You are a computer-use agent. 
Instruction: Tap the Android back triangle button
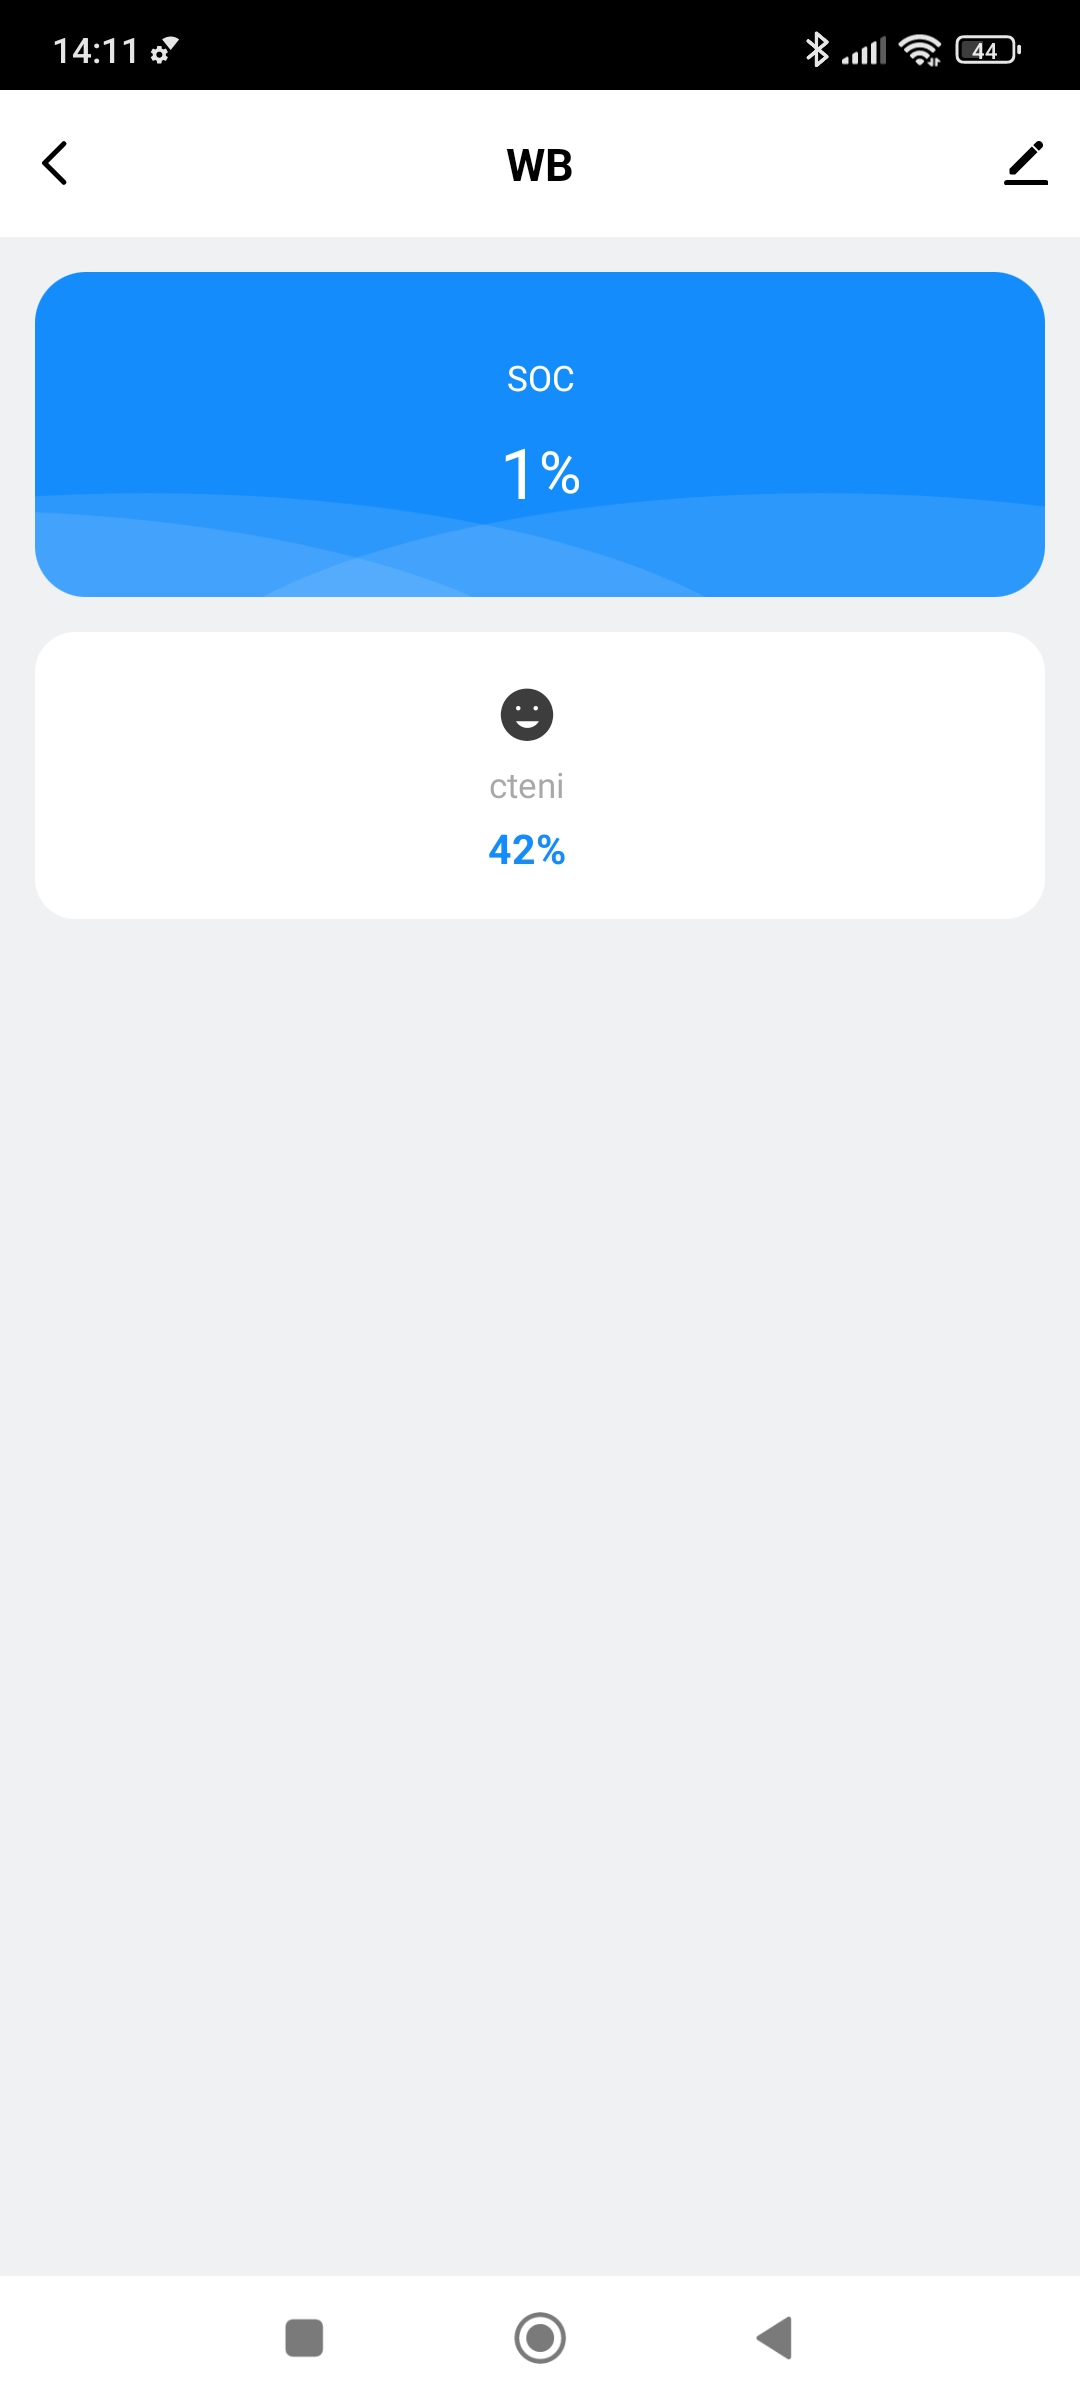pos(775,2338)
